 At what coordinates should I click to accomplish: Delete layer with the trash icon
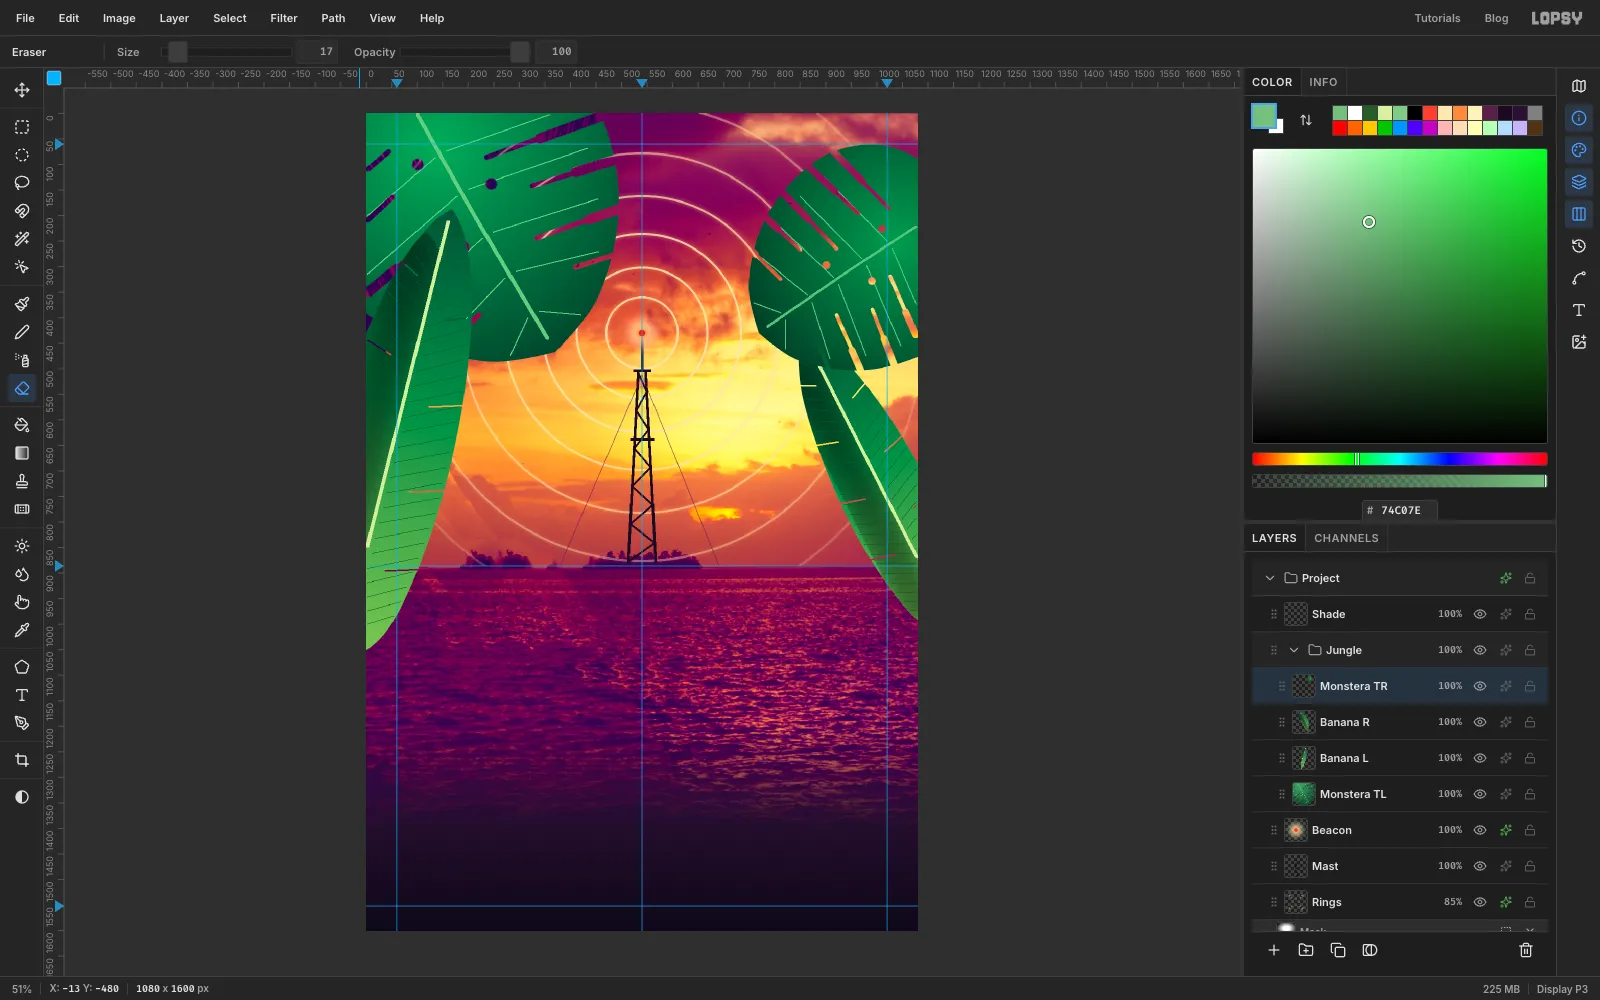point(1526,950)
